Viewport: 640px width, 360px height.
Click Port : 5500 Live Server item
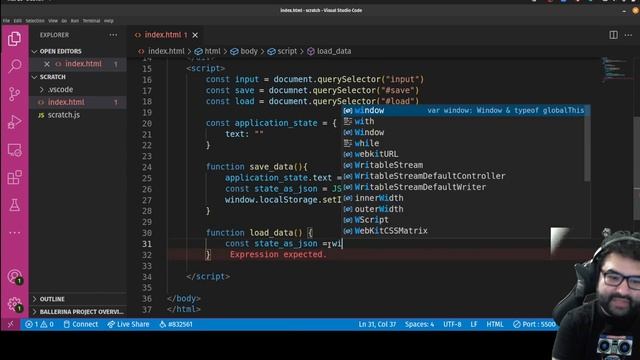pos(534,324)
